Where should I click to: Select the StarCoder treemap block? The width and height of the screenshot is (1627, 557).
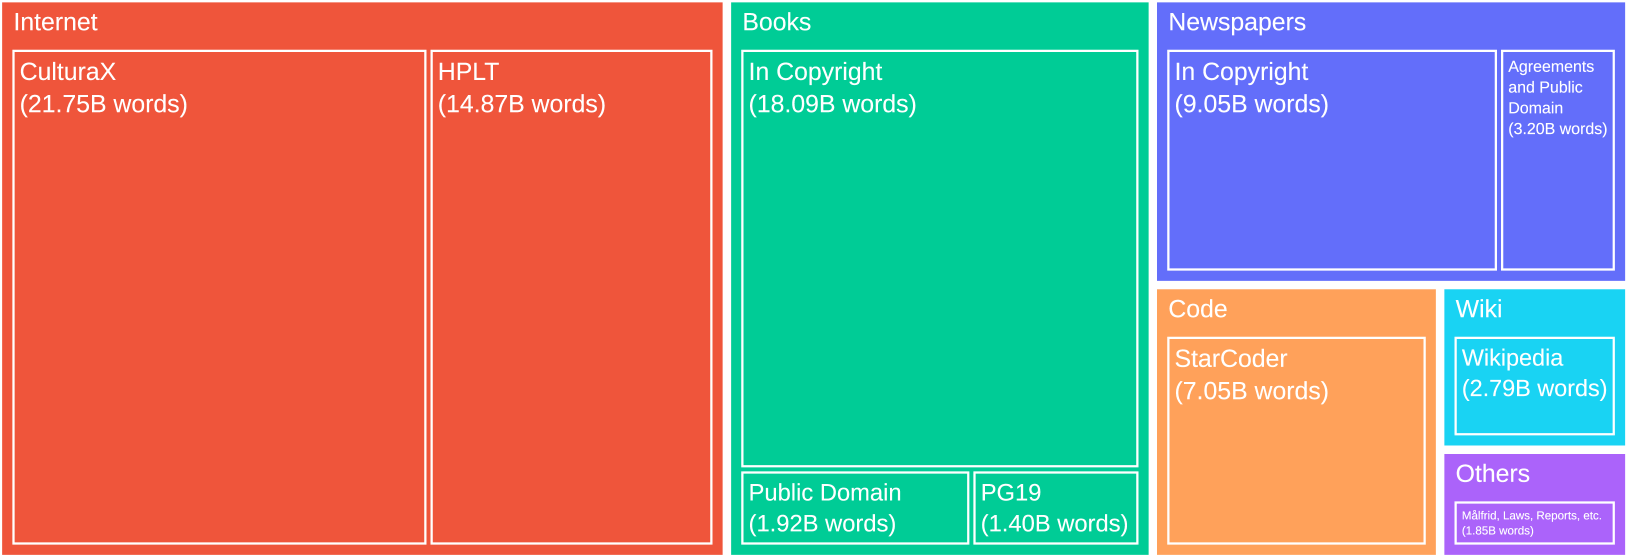pos(1296,460)
